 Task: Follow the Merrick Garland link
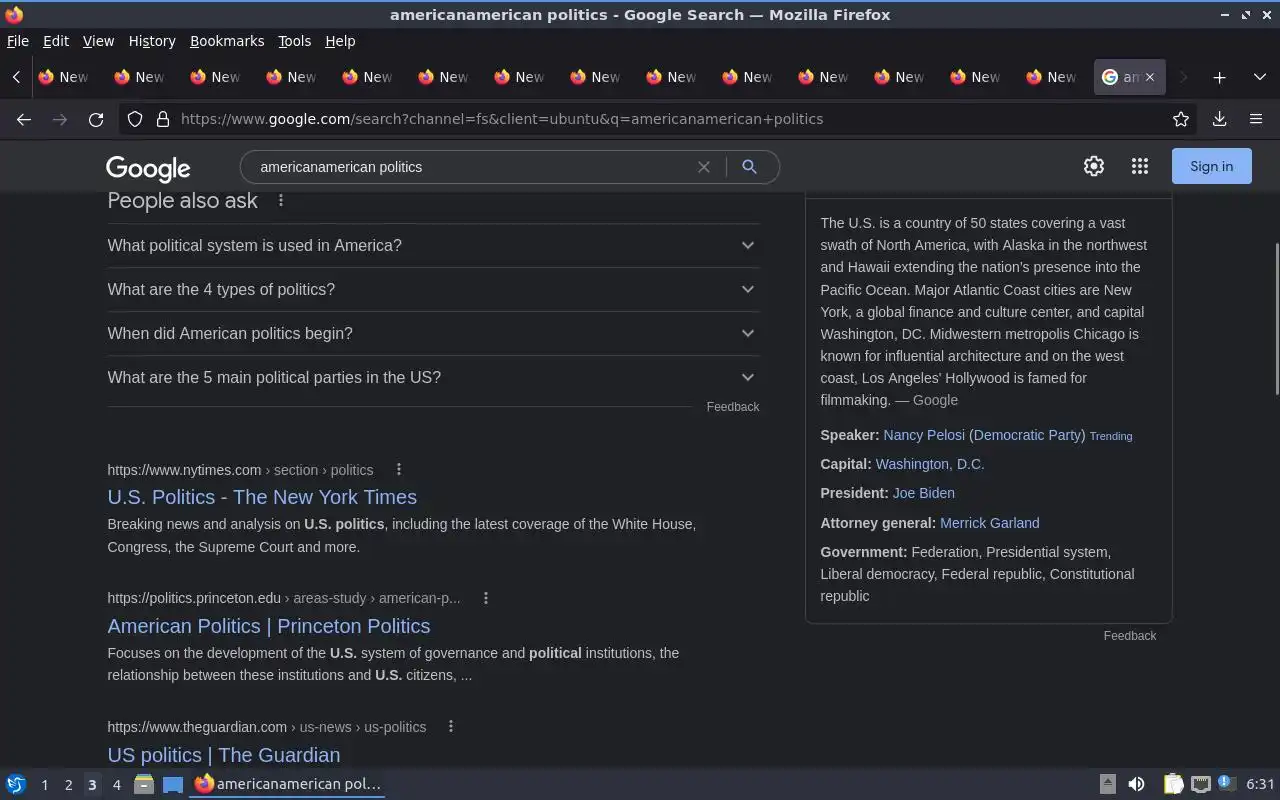click(x=990, y=523)
